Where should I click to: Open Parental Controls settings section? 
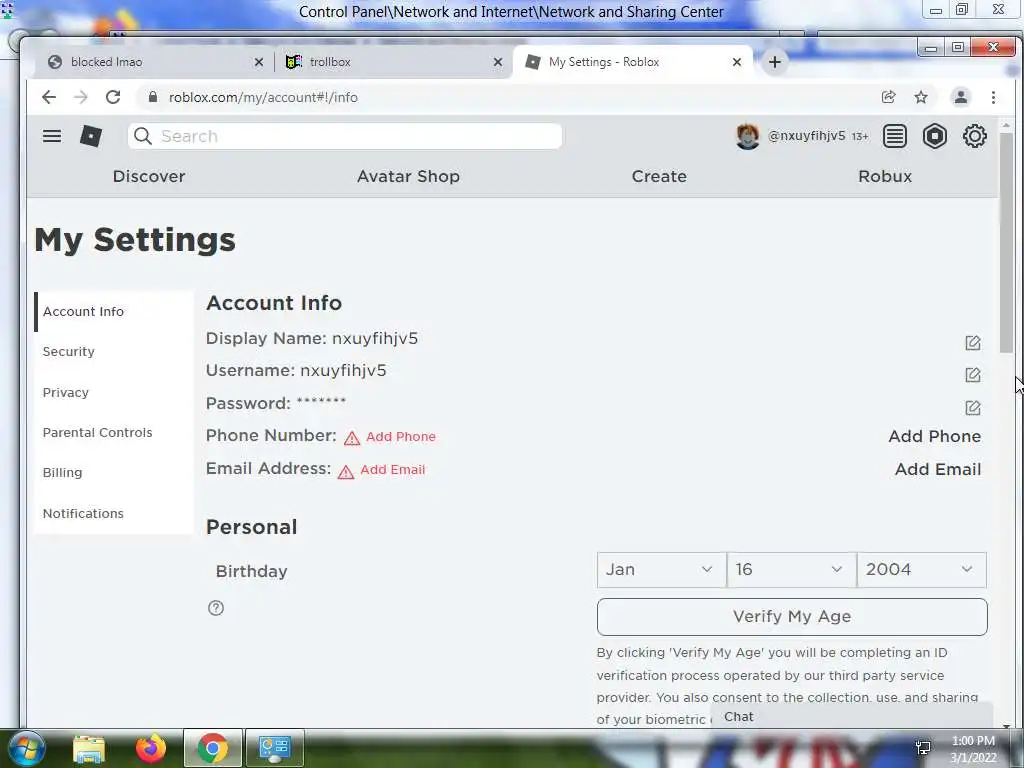coord(114,432)
